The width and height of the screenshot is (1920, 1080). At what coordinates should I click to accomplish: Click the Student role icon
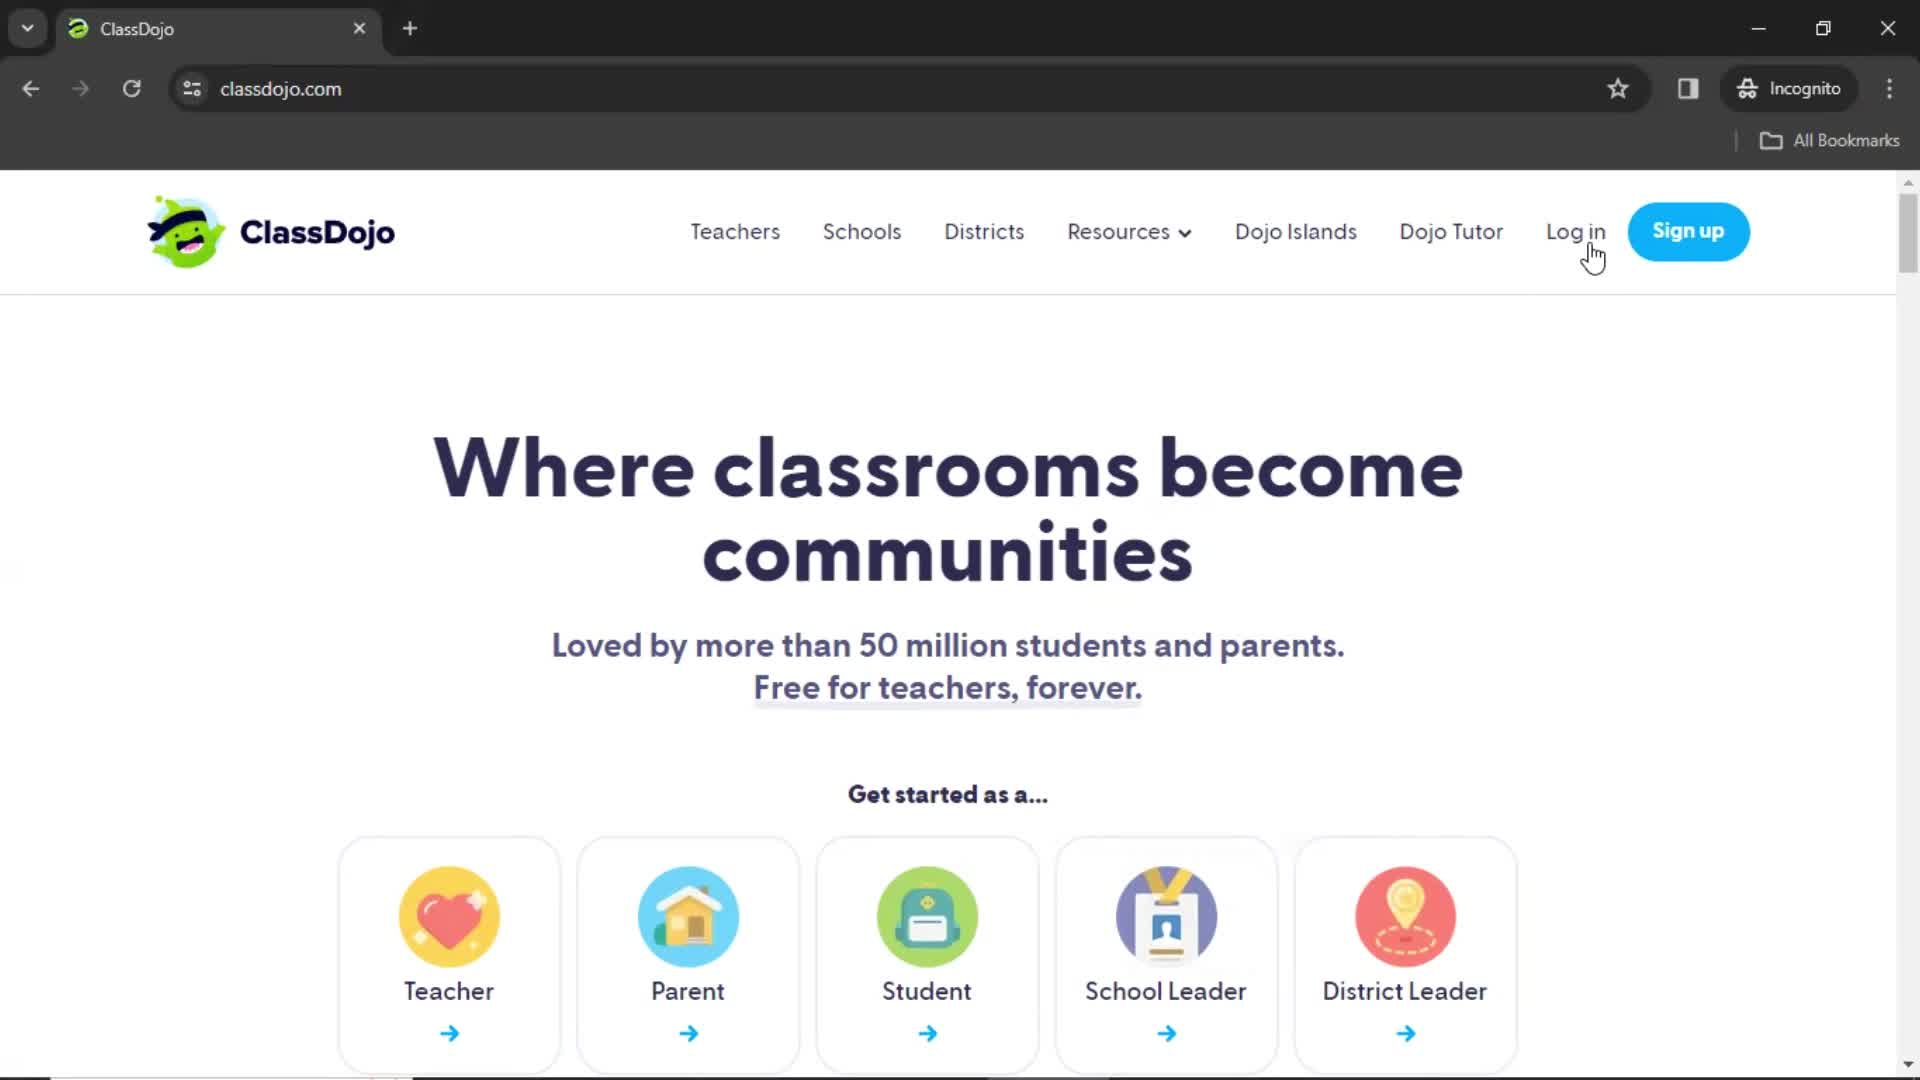click(927, 915)
